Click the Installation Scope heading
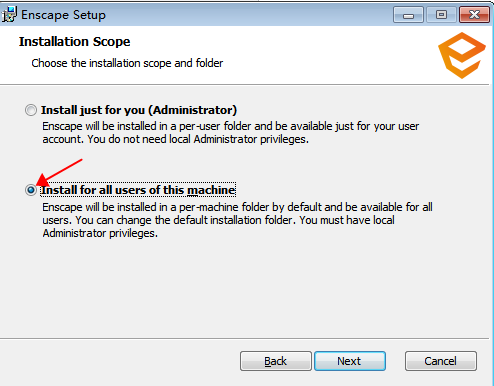The image size is (494, 386). tap(74, 42)
